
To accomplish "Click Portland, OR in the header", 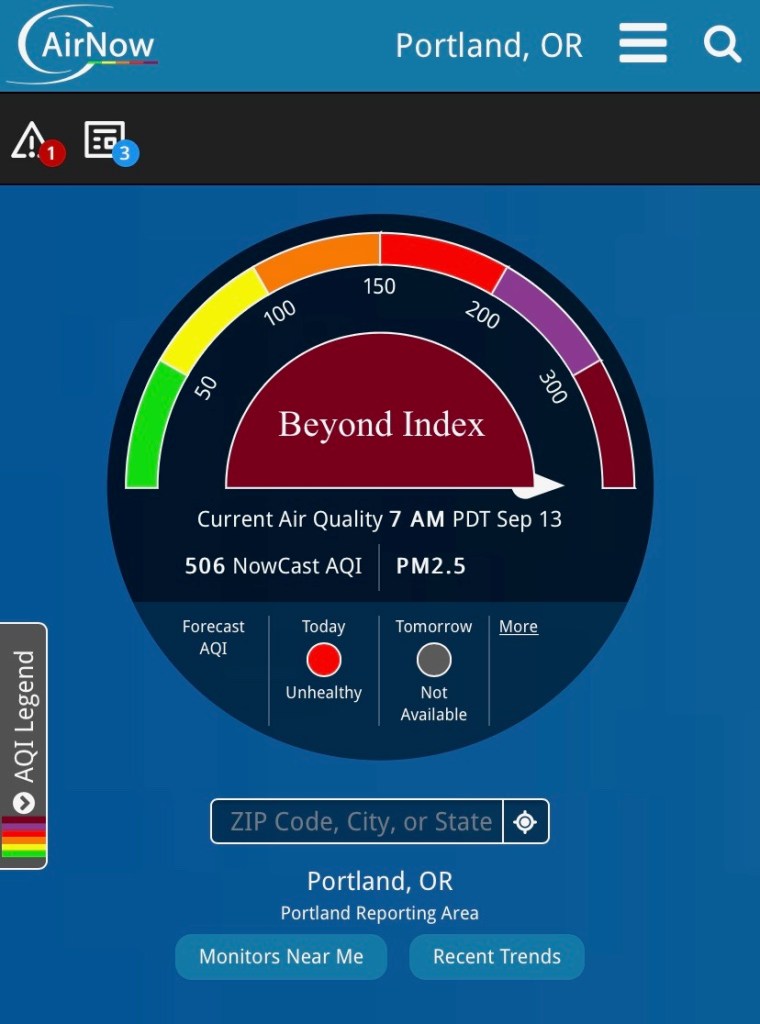I will click(488, 46).
